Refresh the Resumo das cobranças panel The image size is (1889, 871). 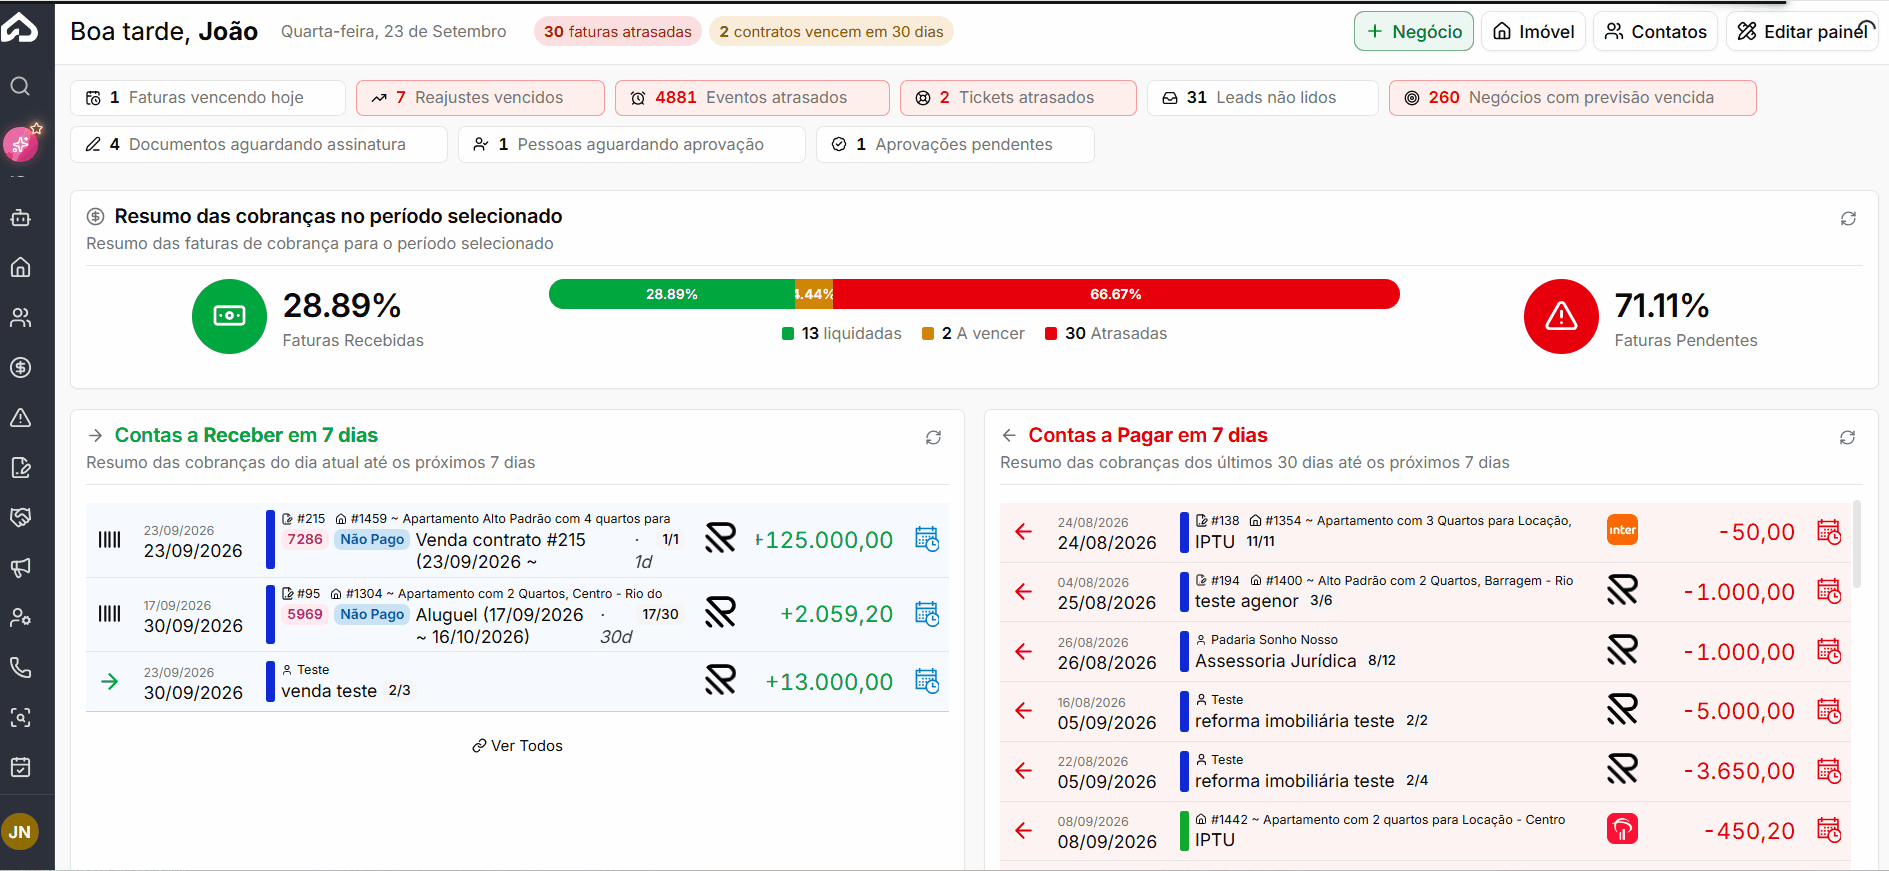(x=1848, y=218)
